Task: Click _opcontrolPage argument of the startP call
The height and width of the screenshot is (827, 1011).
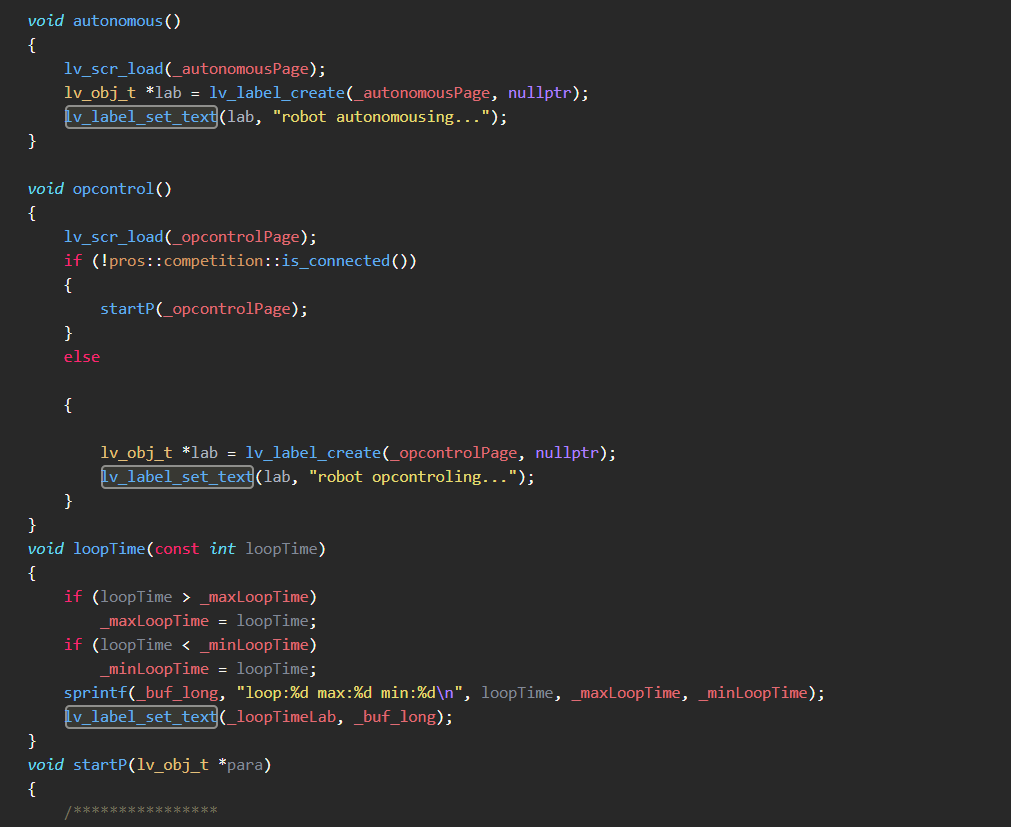Action: (x=227, y=309)
